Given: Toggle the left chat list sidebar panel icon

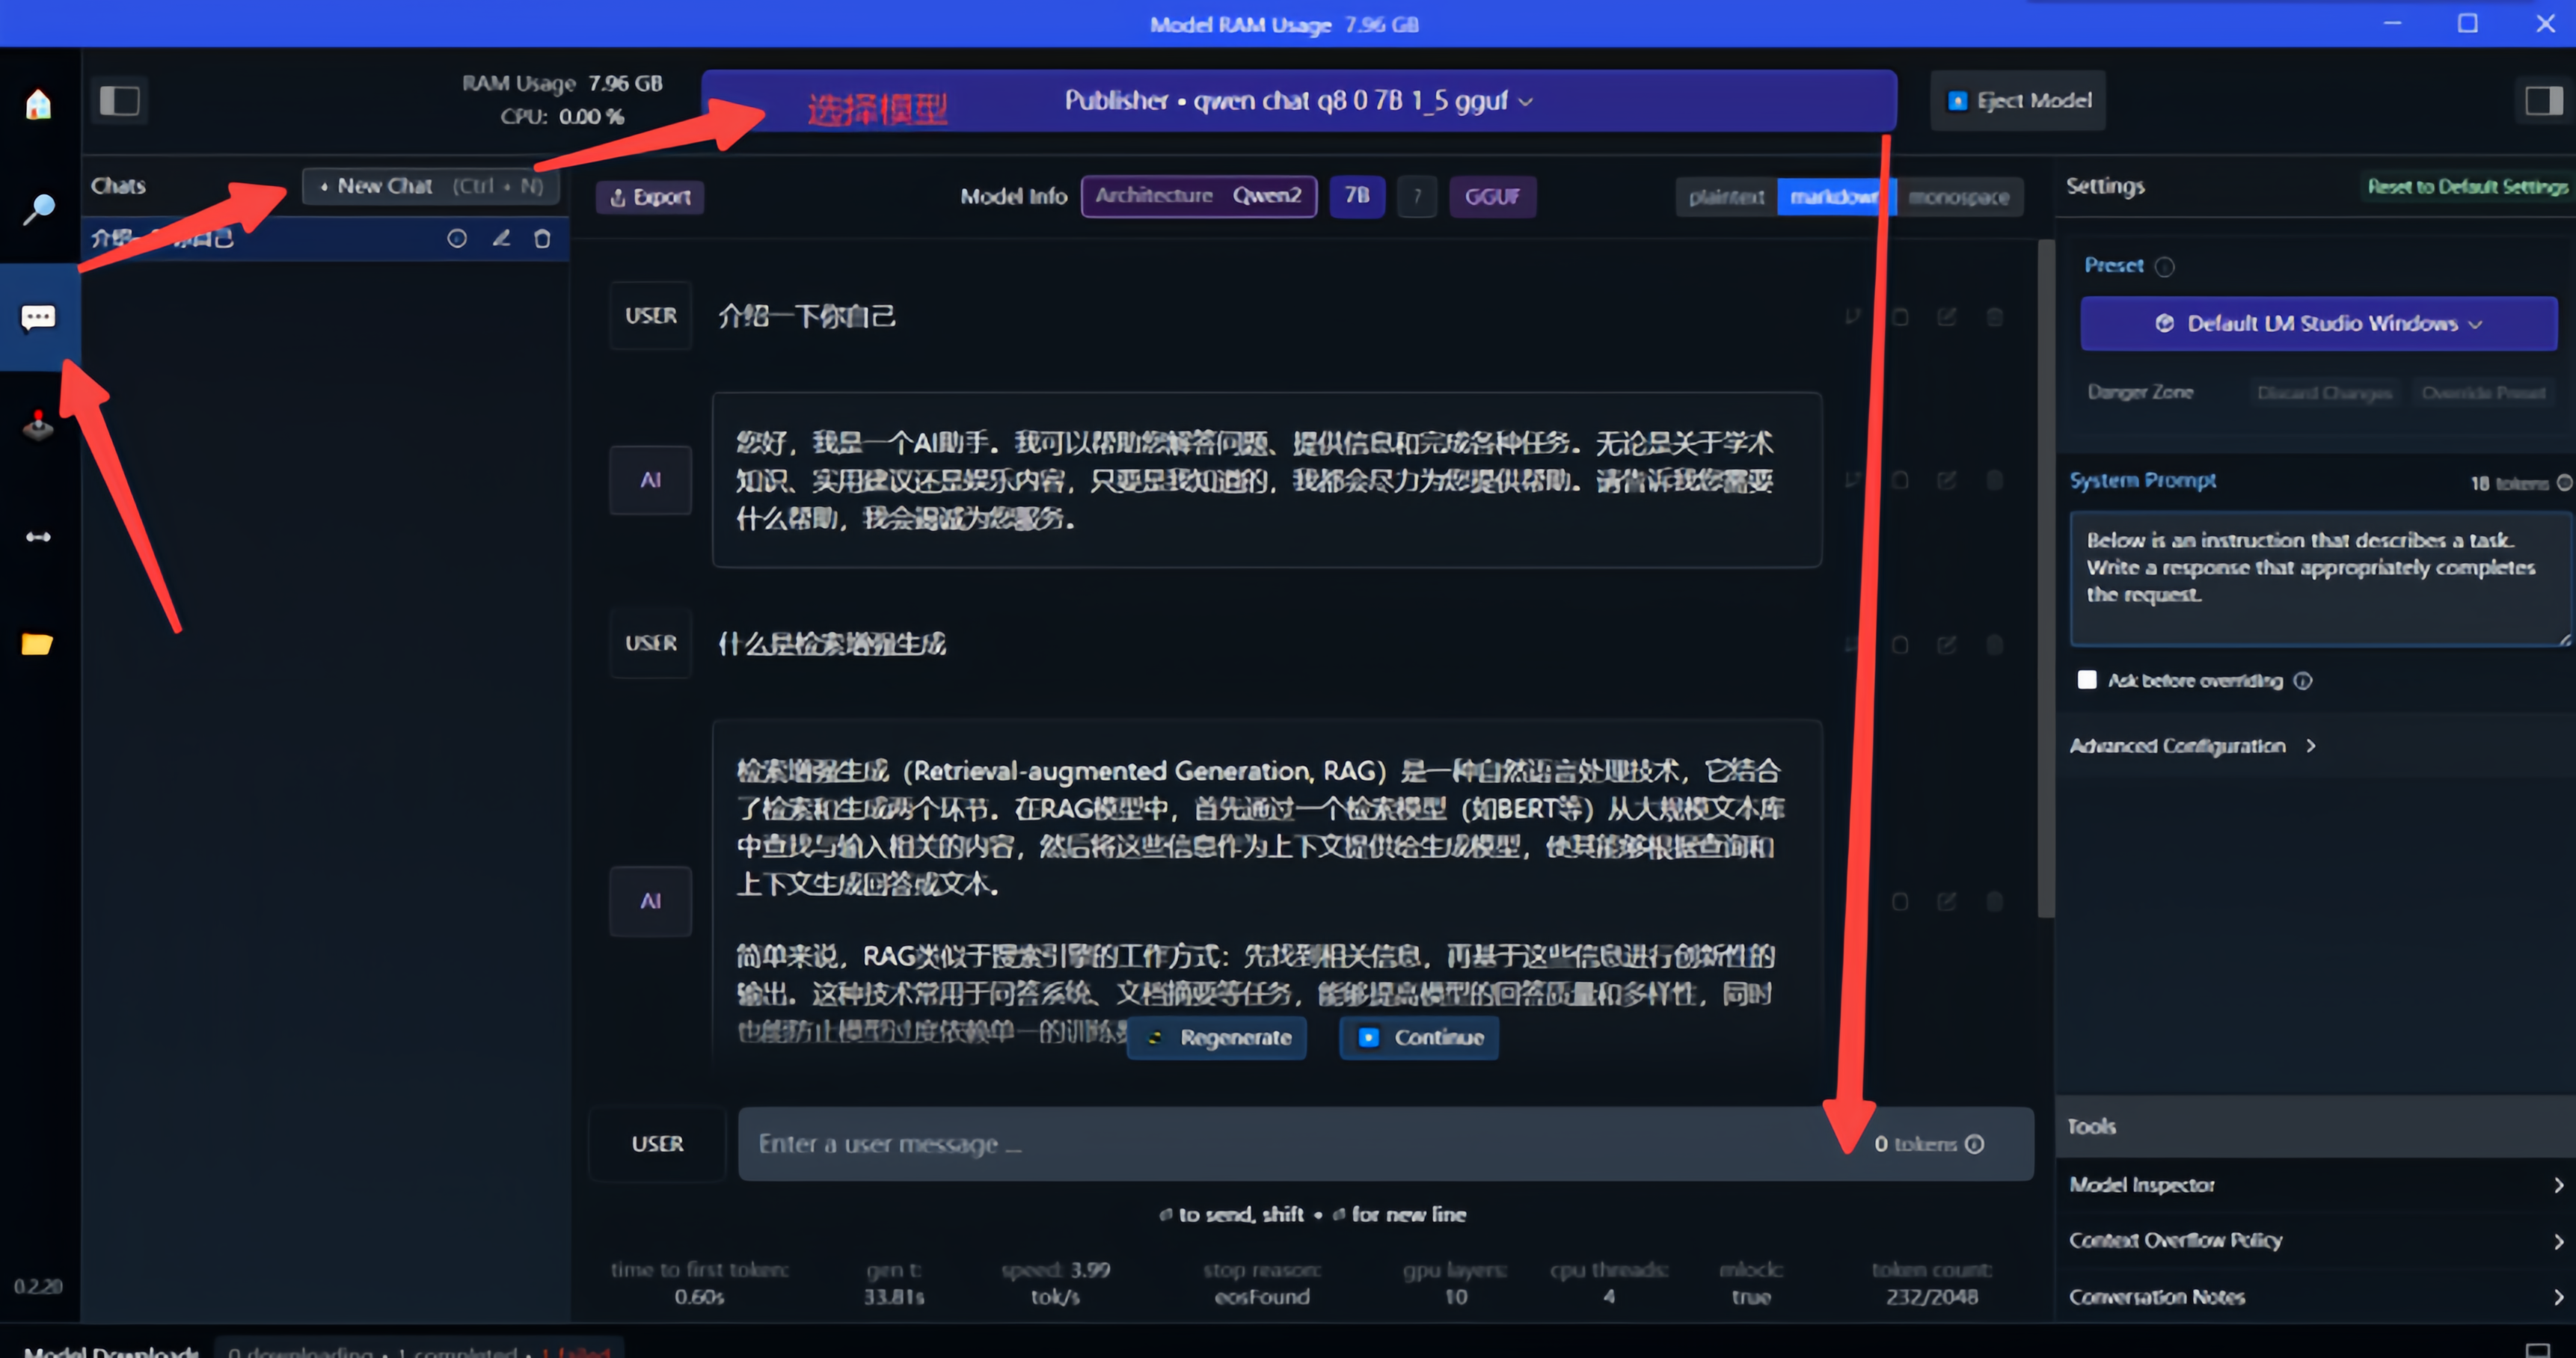Looking at the screenshot, I should [x=120, y=101].
